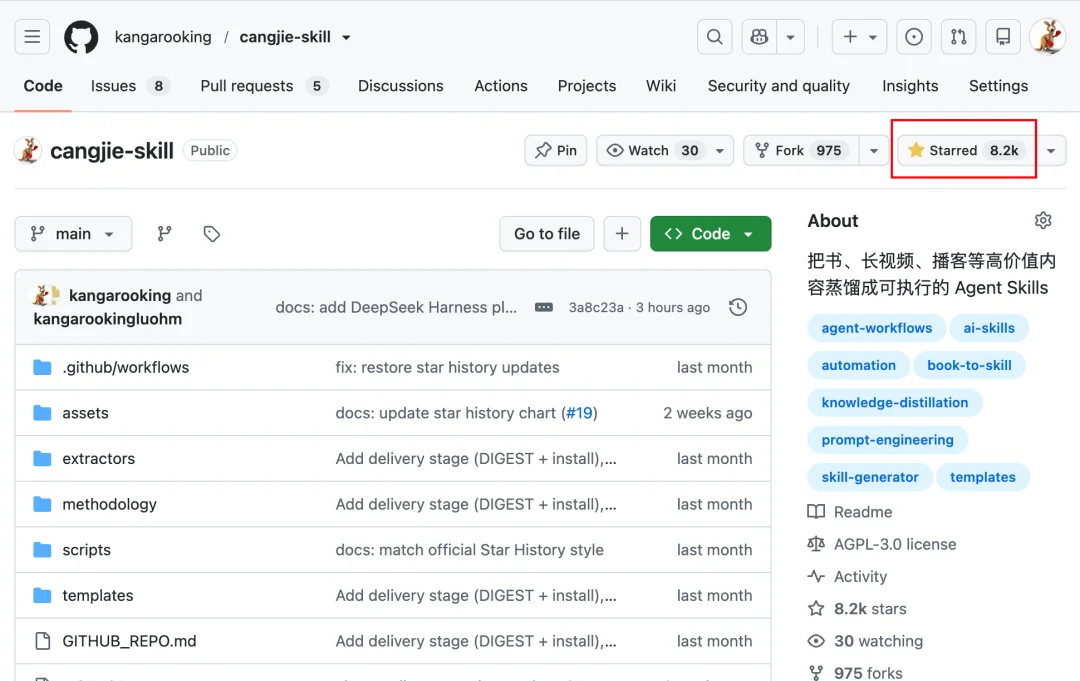The width and height of the screenshot is (1080, 681).
Task: Open the green Code clone dropdown
Action: [710, 234]
